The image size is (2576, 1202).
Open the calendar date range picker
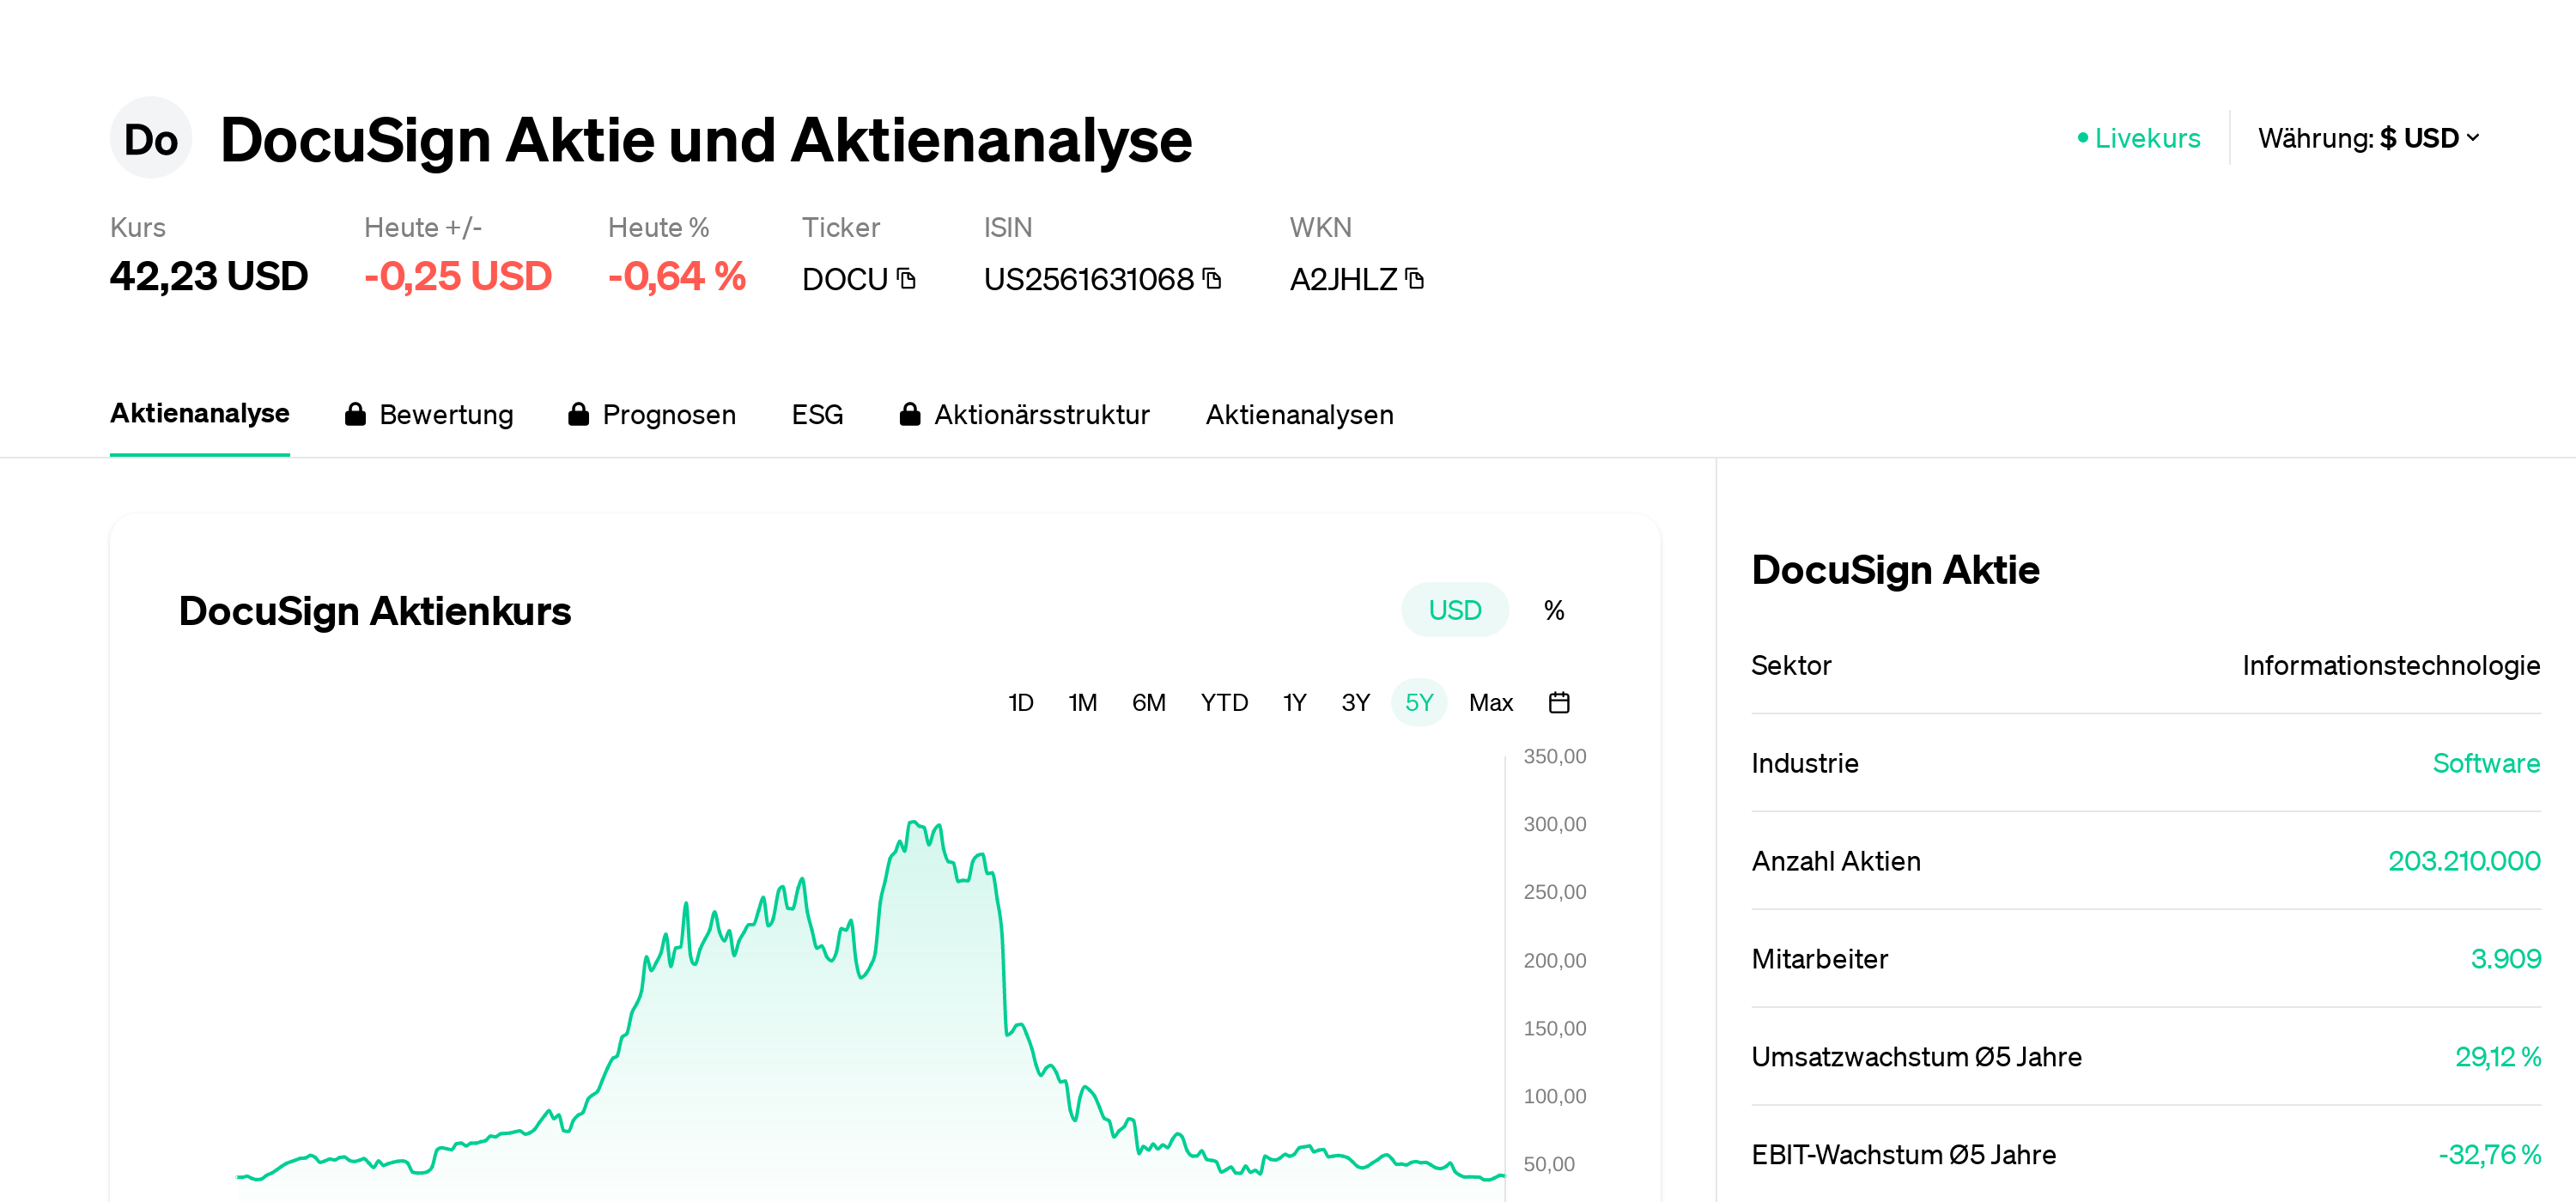[1558, 702]
